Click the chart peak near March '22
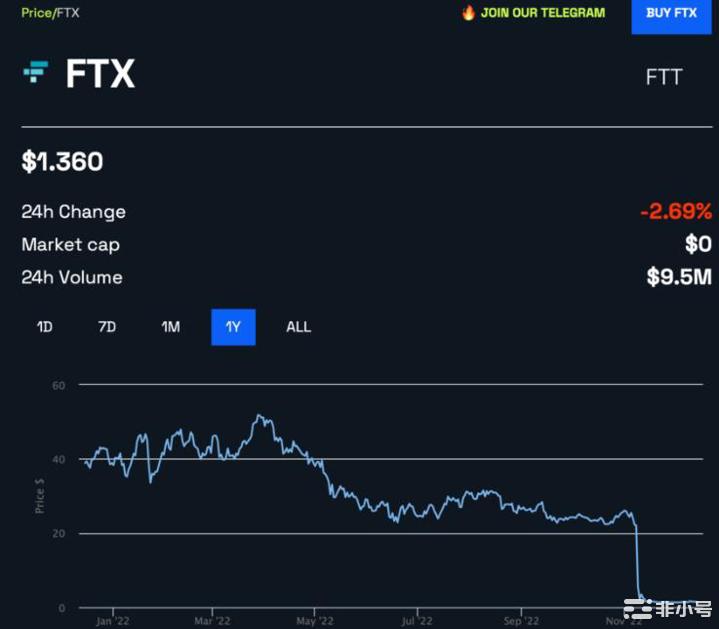This screenshot has width=719, height=629. (260, 416)
